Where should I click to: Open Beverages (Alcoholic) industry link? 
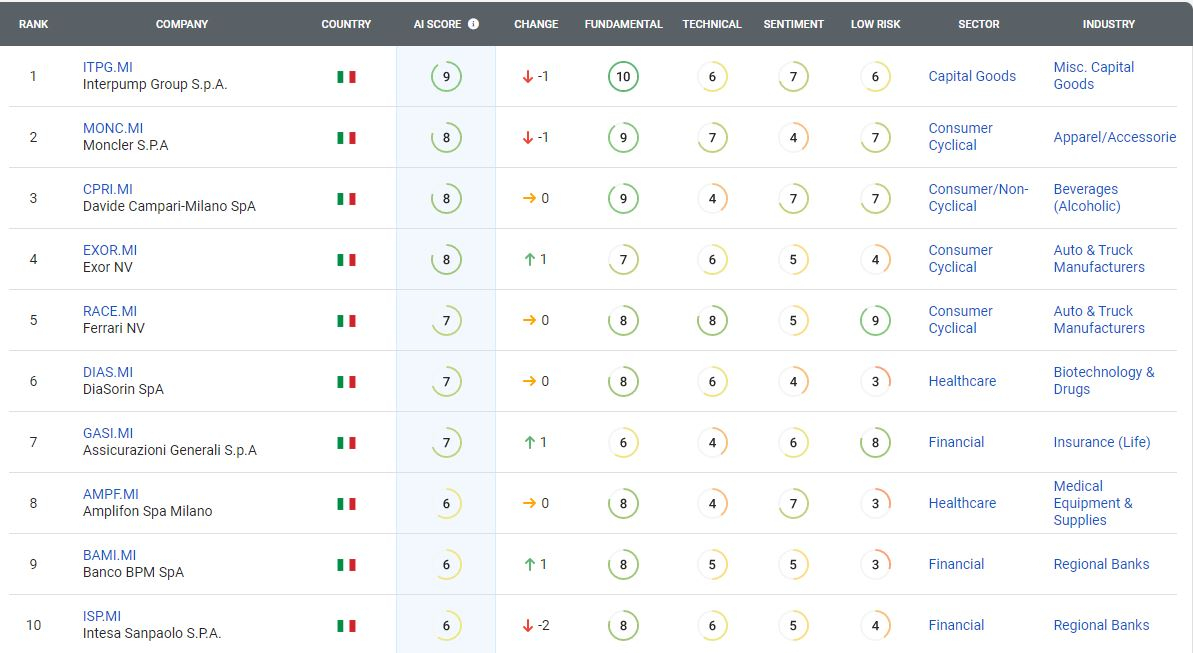[1086, 198]
